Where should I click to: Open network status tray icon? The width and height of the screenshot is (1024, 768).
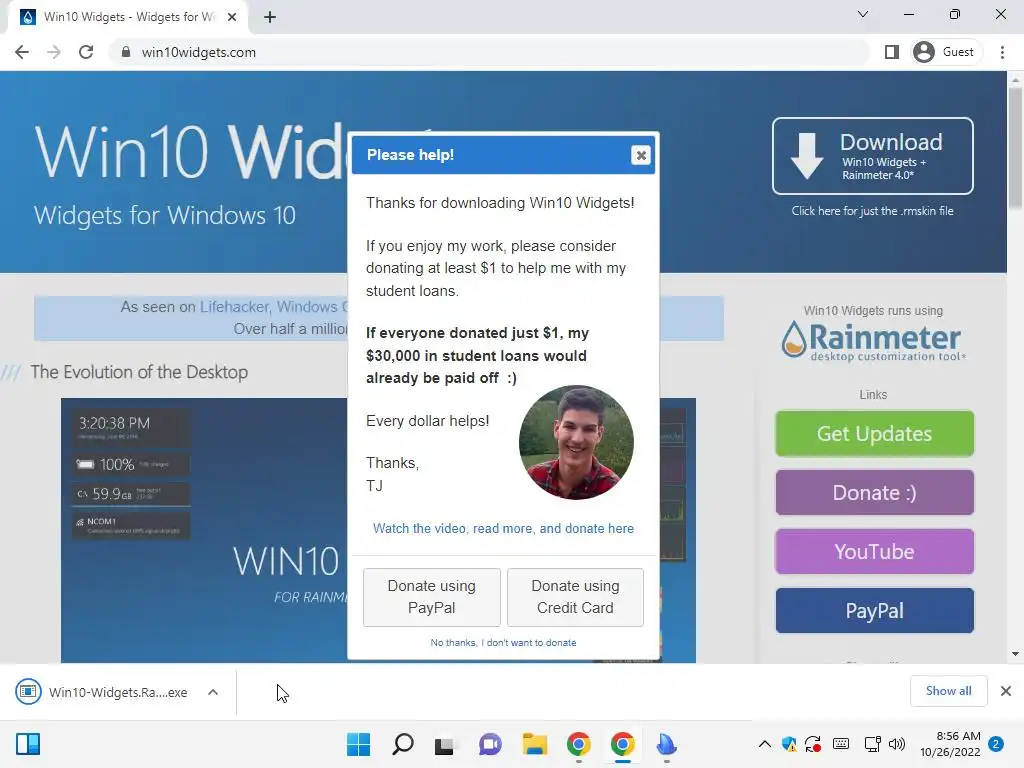coord(872,744)
